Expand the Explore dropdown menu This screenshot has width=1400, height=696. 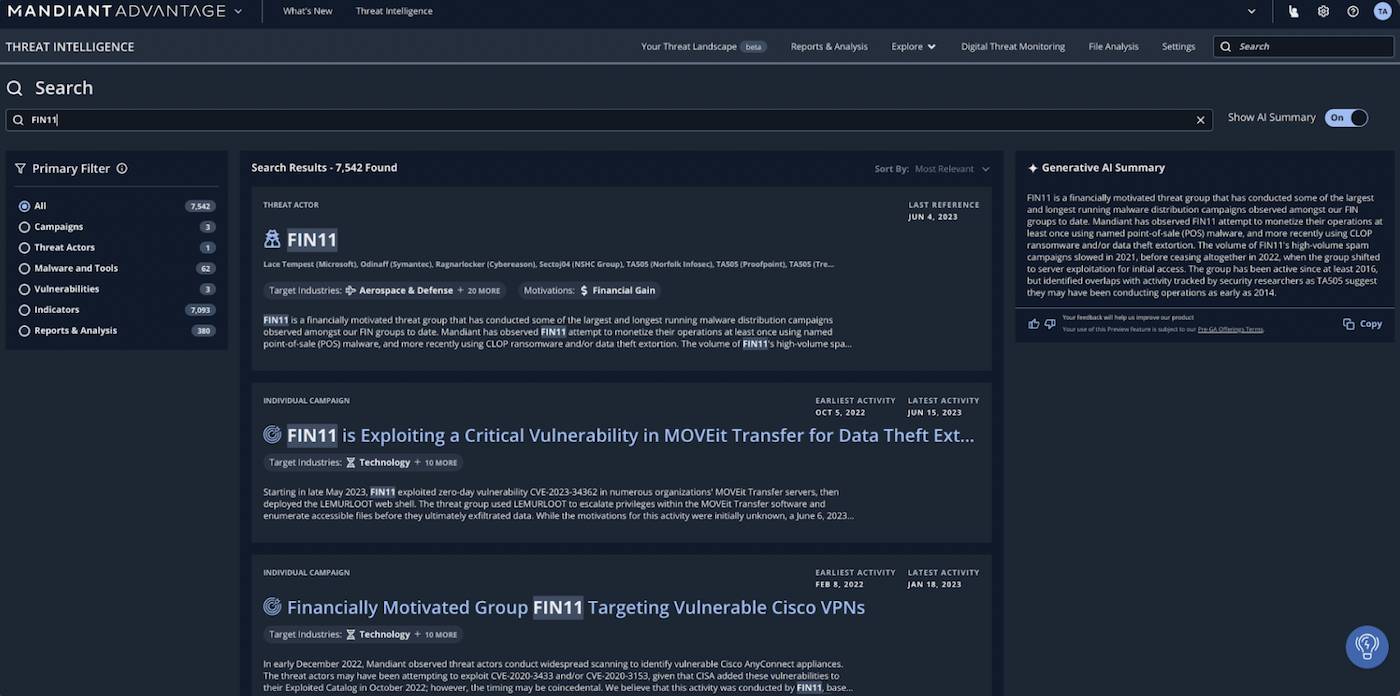tap(913, 47)
